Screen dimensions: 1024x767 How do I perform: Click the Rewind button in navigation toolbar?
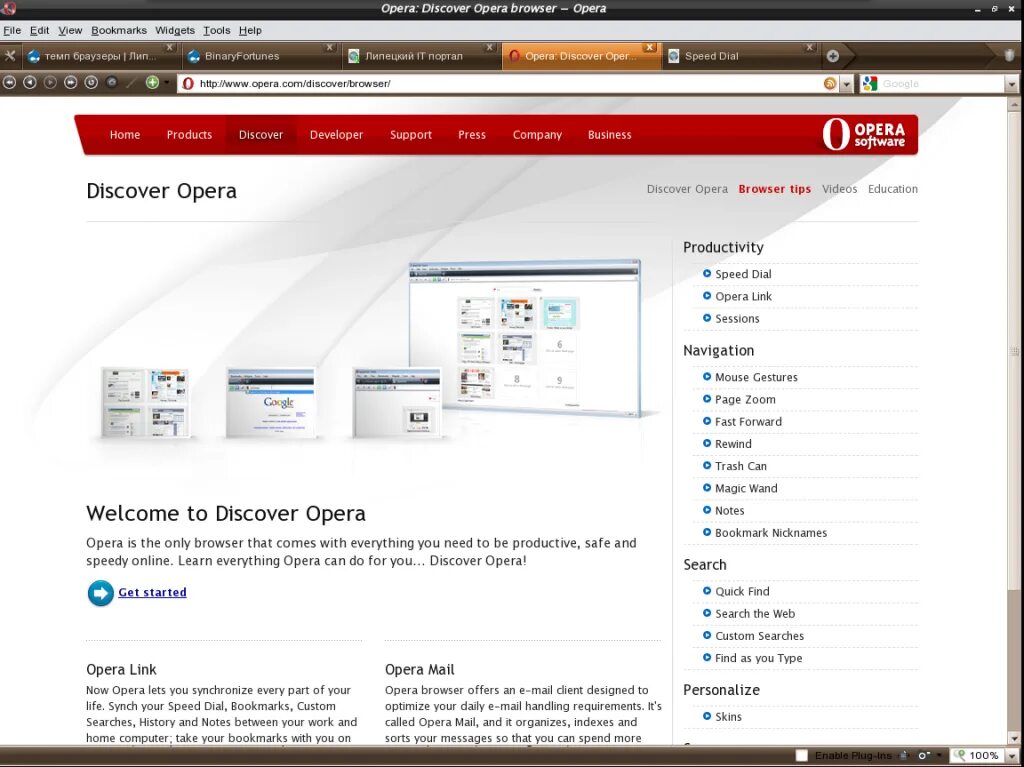tap(10, 82)
